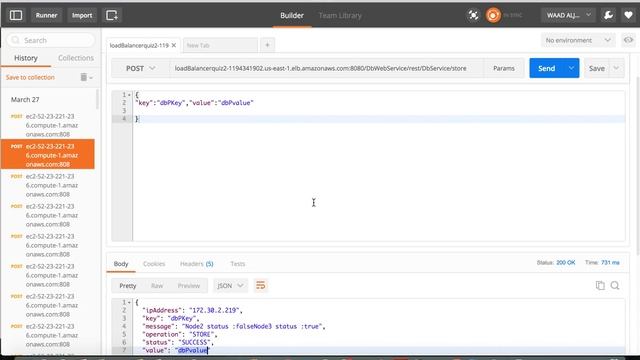The height and width of the screenshot is (360, 640).
Task: Open the WAAD account dropdown
Action: click(568, 15)
